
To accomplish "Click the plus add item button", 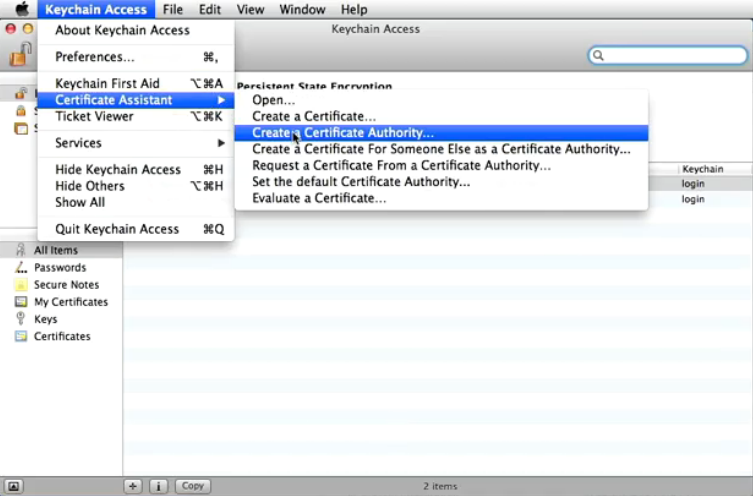I will pyautogui.click(x=133, y=486).
